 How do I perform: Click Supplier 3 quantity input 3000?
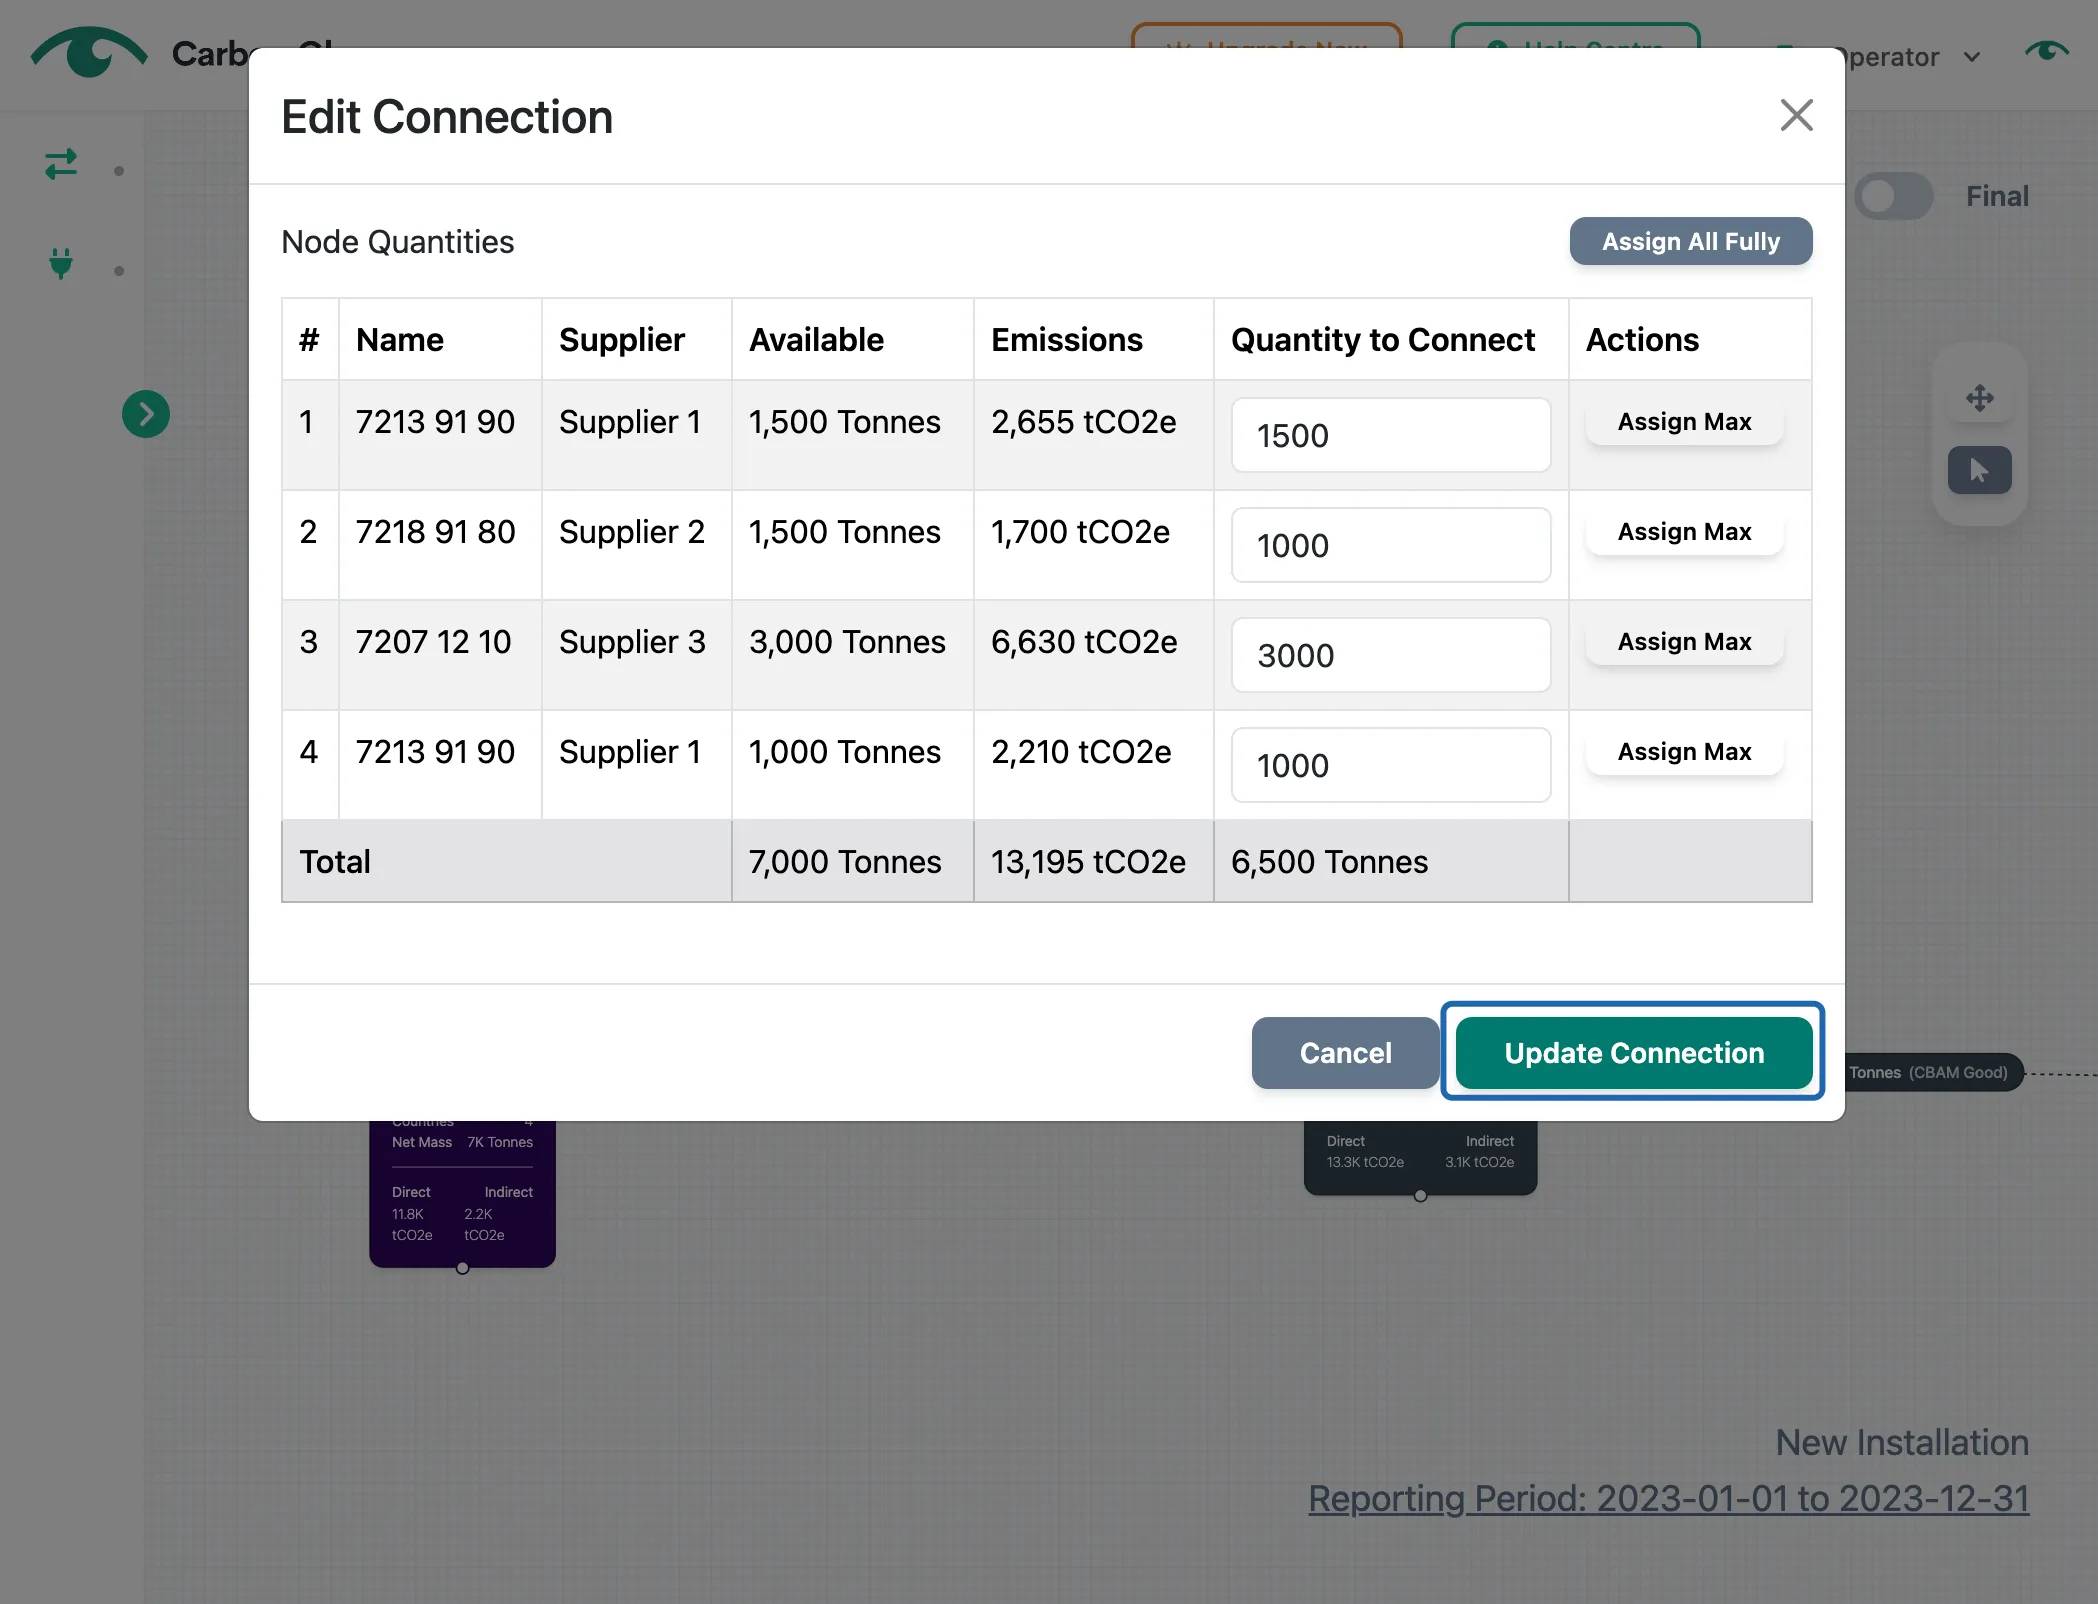[x=1390, y=656]
